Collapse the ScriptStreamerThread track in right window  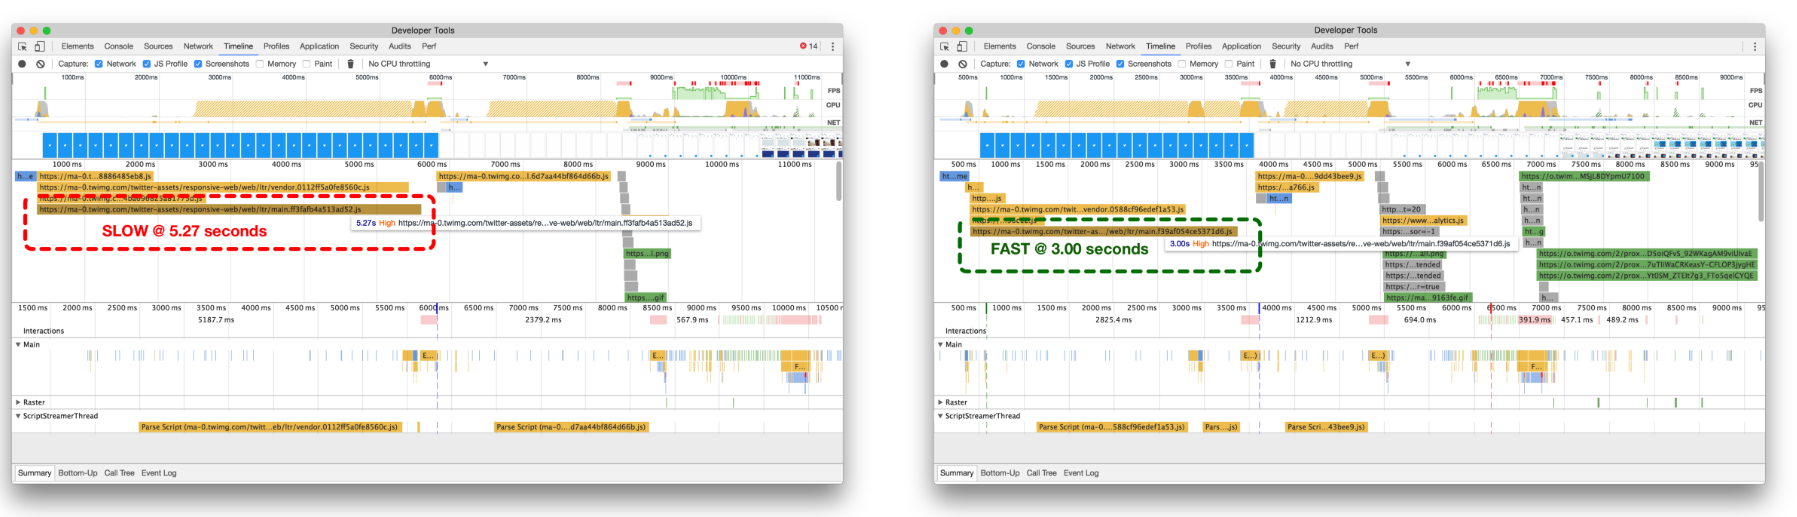click(x=940, y=416)
